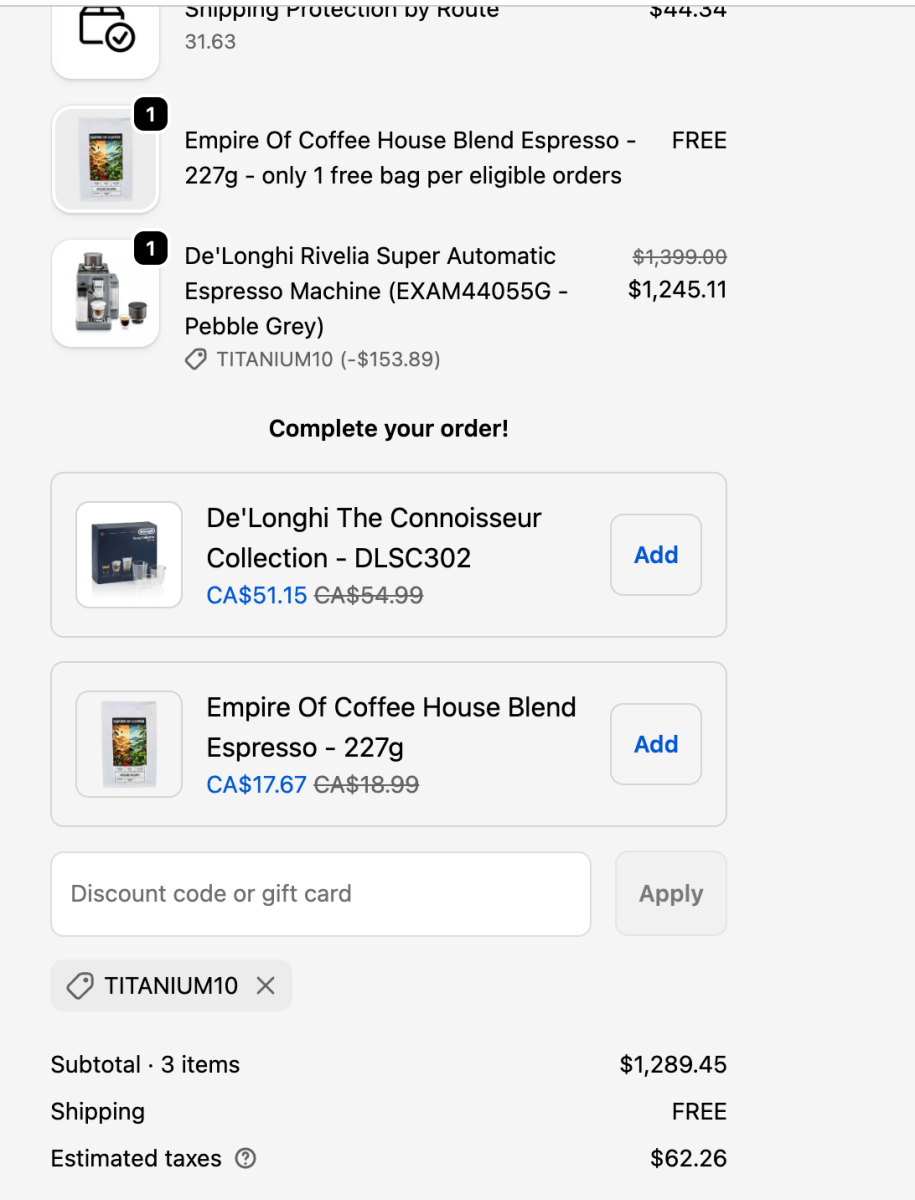Click the CA$51.15 sale price
The height and width of the screenshot is (1200, 915).
pyautogui.click(x=257, y=595)
